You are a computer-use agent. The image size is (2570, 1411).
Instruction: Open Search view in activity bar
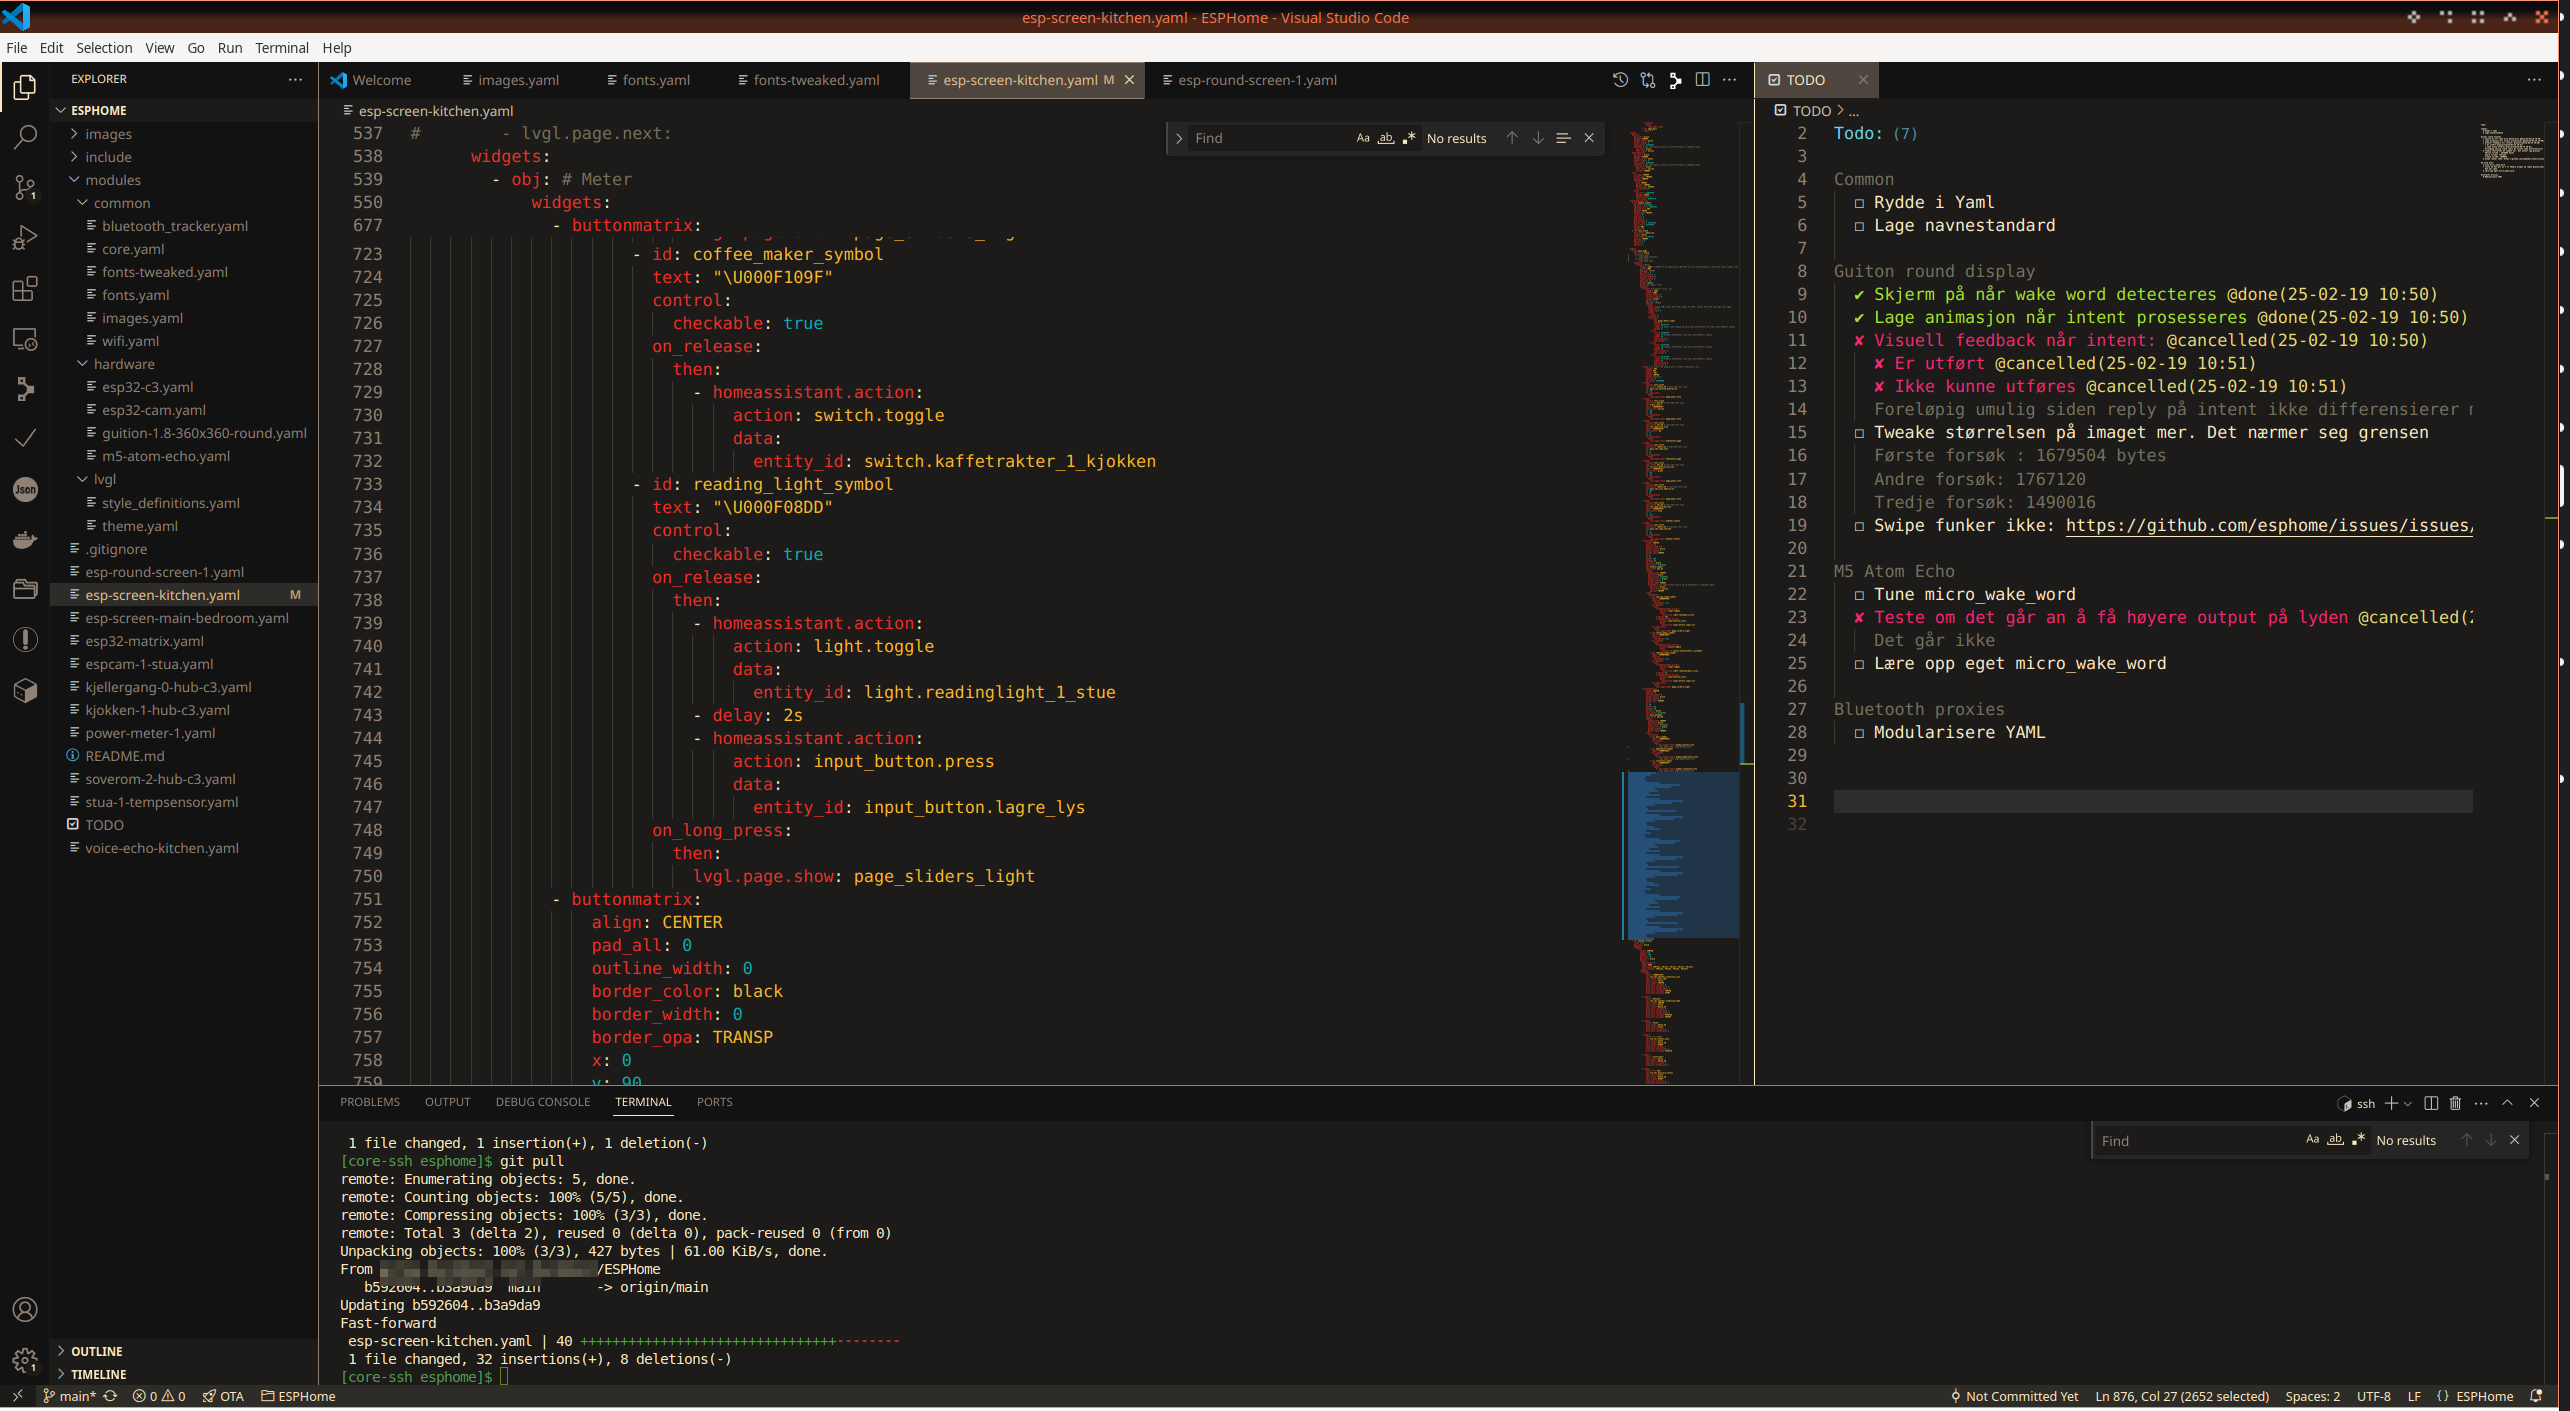click(x=25, y=137)
